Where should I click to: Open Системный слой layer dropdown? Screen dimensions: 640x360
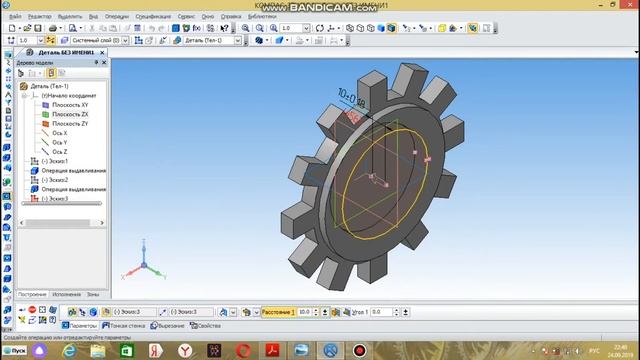pyautogui.click(x=125, y=40)
